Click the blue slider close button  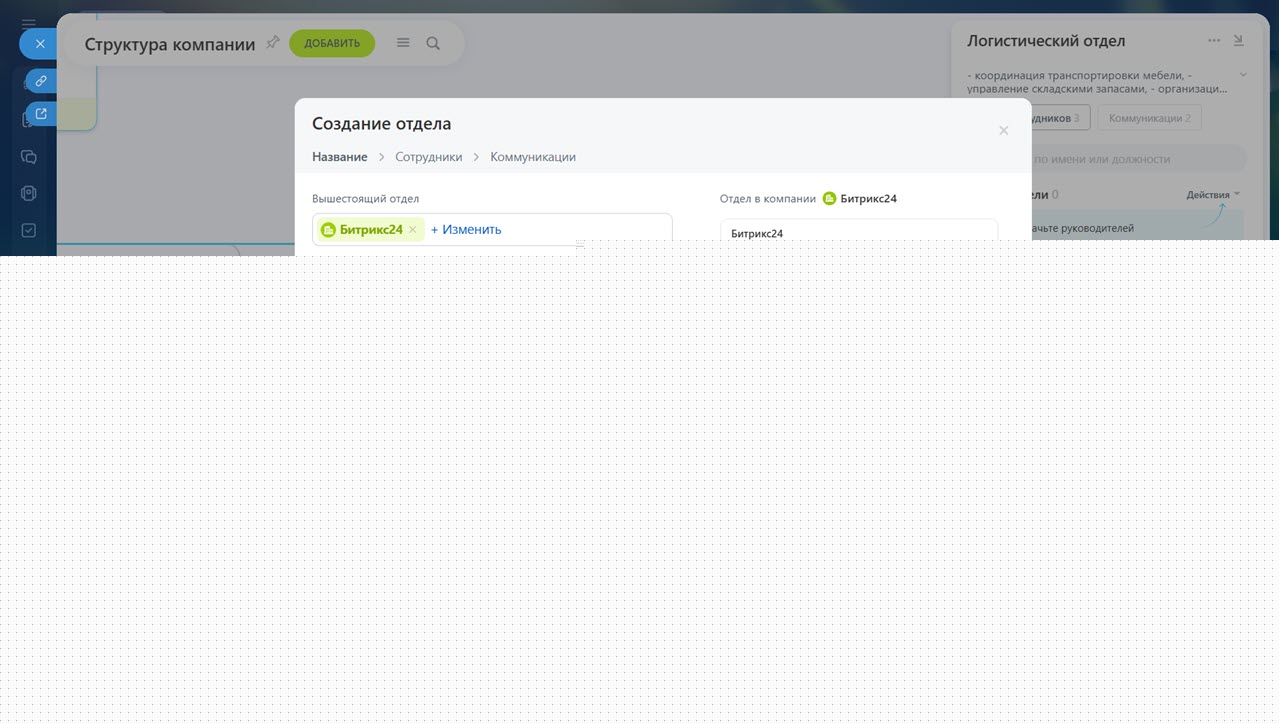[40, 44]
